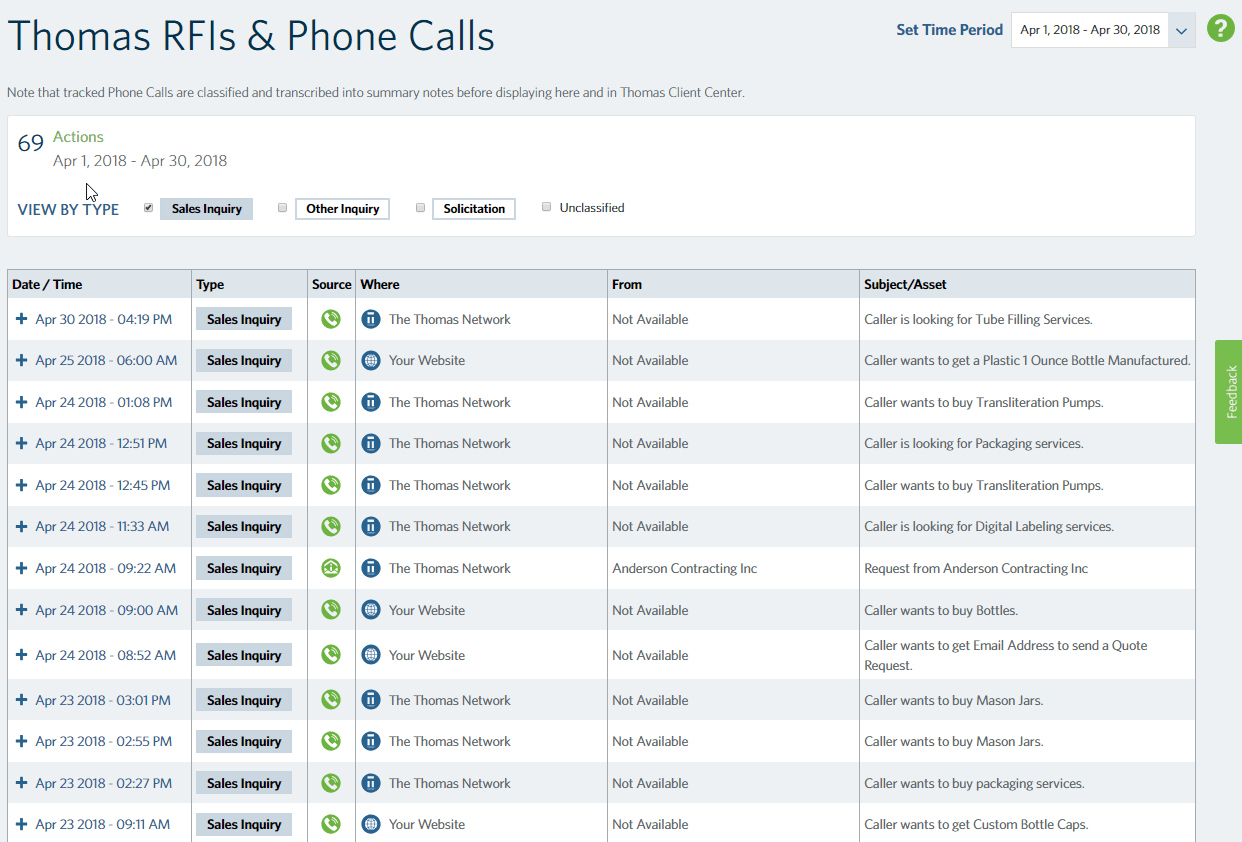Expand the Apr 30 2018 04:19 PM row
This screenshot has height=842, width=1242.
click(21, 320)
